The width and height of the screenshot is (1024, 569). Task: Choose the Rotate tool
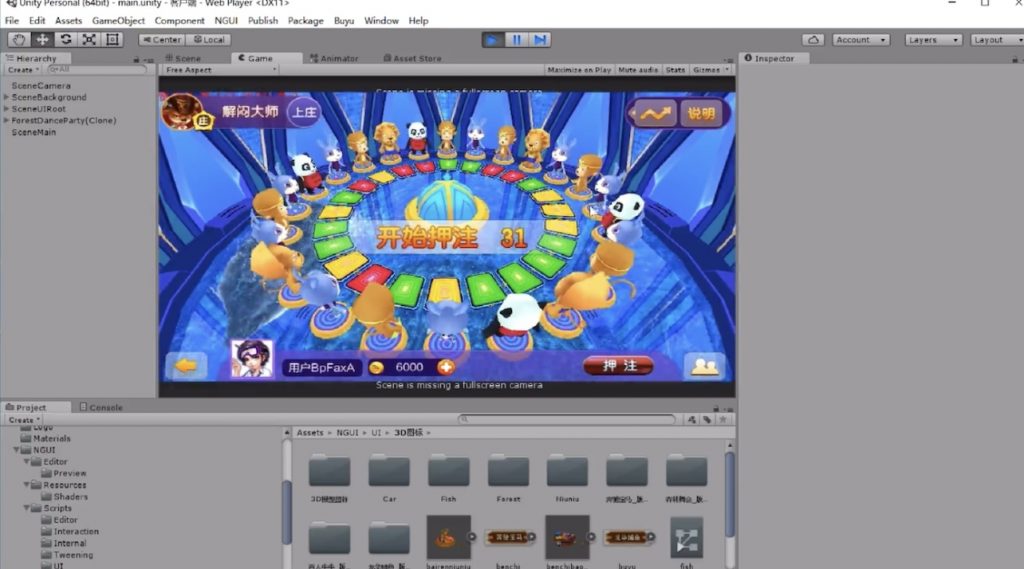pyautogui.click(x=66, y=40)
